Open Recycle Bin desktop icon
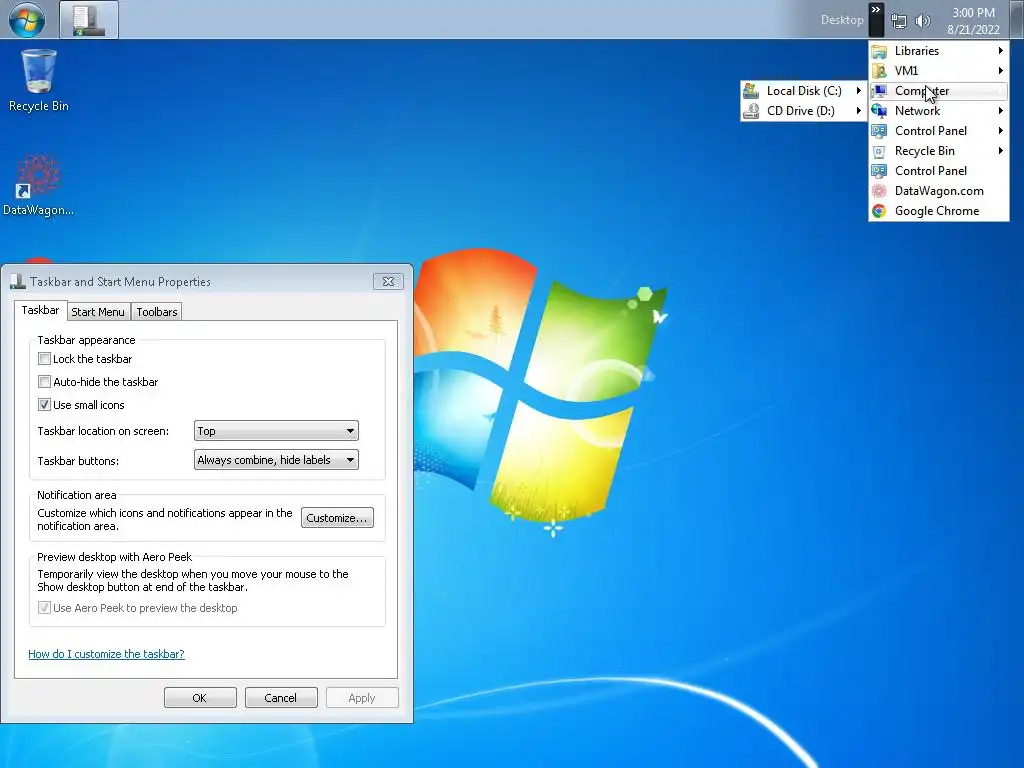The height and width of the screenshot is (768, 1024). pos(39,80)
